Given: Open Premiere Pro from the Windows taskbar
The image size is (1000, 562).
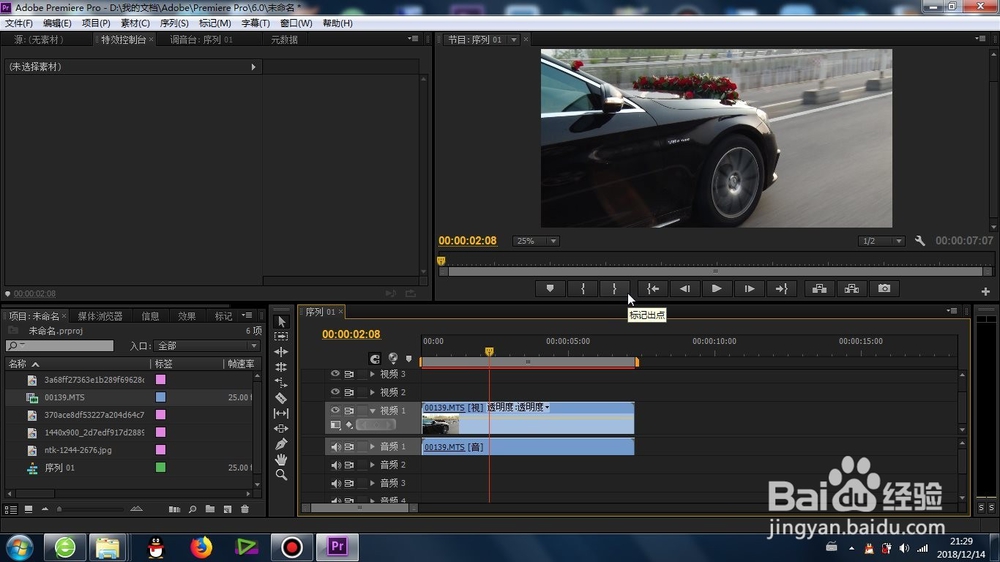Looking at the screenshot, I should (x=337, y=547).
